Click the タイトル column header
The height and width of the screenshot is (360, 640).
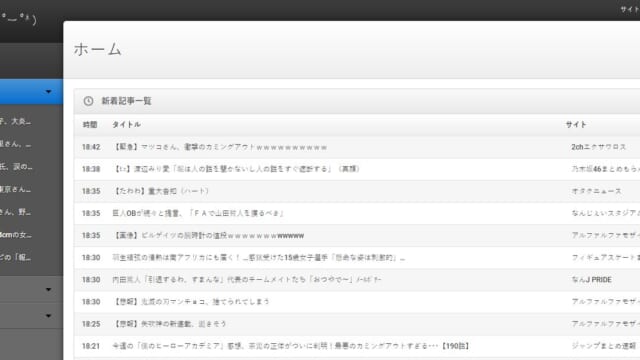point(127,125)
